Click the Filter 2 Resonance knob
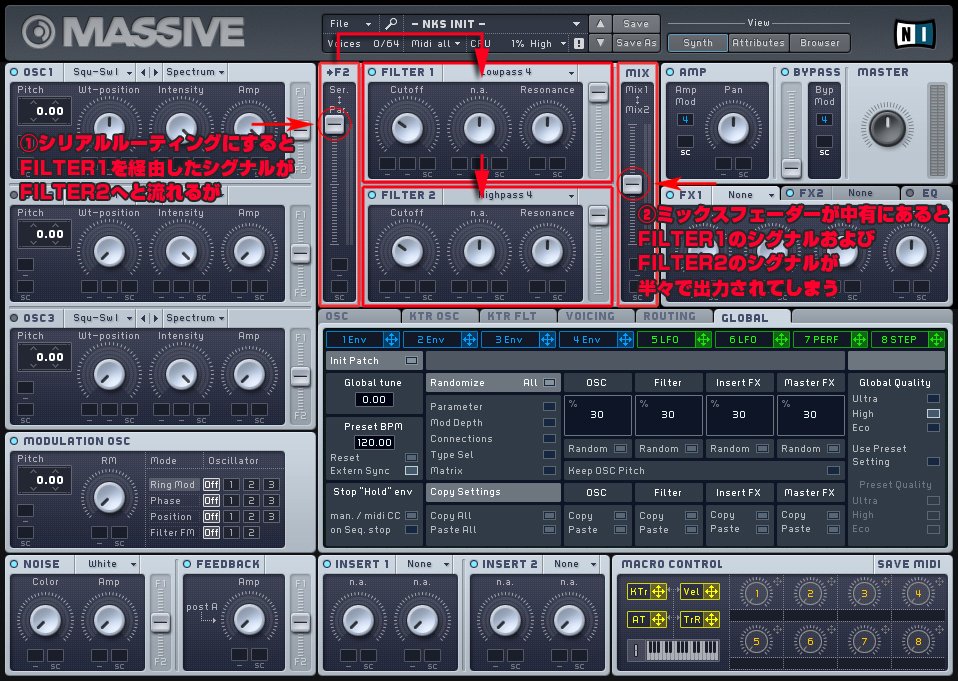This screenshot has width=958, height=681. pos(547,251)
